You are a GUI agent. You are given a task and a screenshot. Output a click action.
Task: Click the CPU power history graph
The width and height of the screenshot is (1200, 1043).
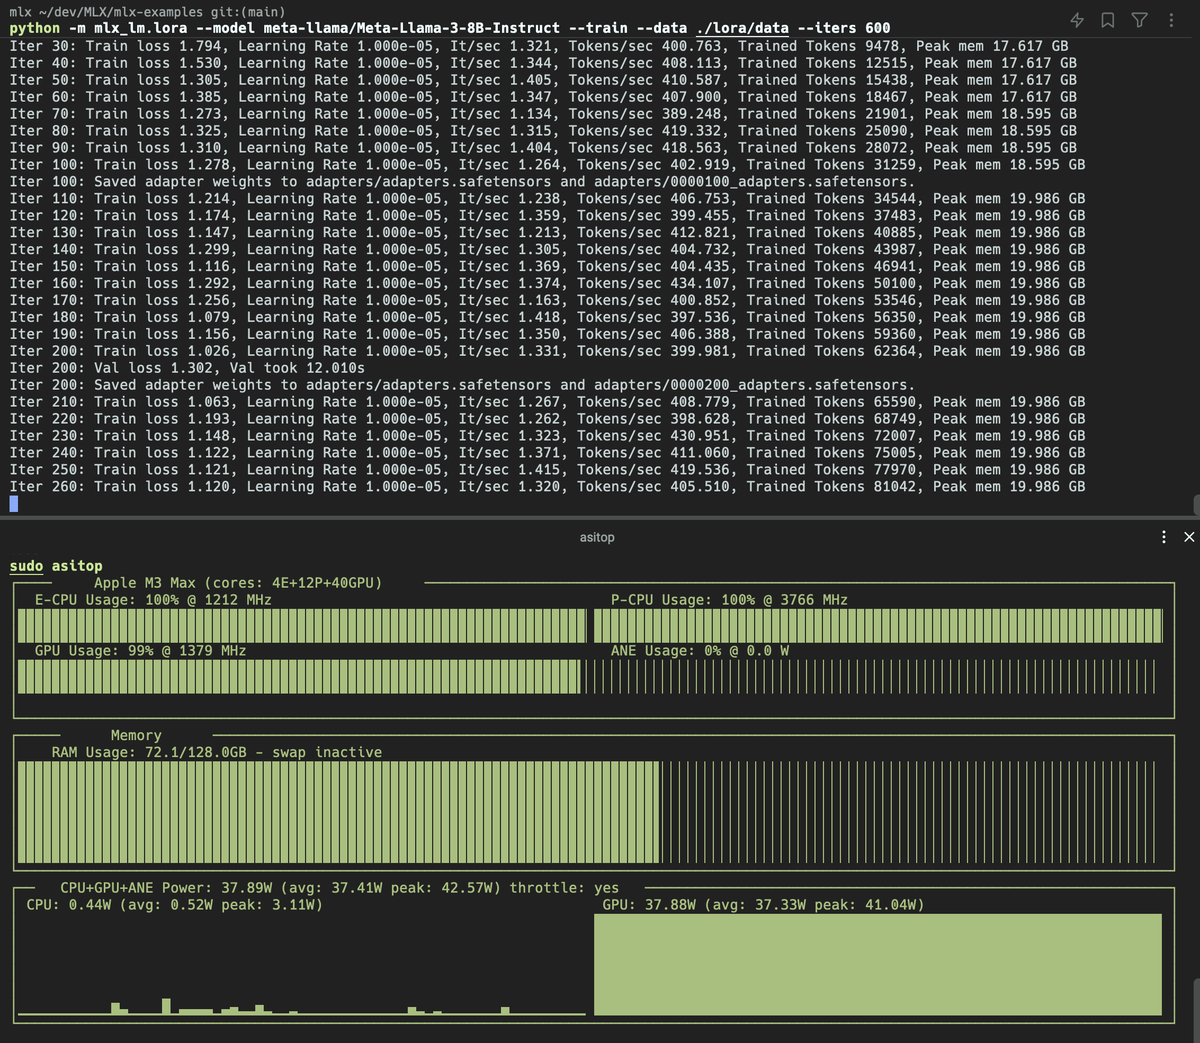[x=302, y=964]
